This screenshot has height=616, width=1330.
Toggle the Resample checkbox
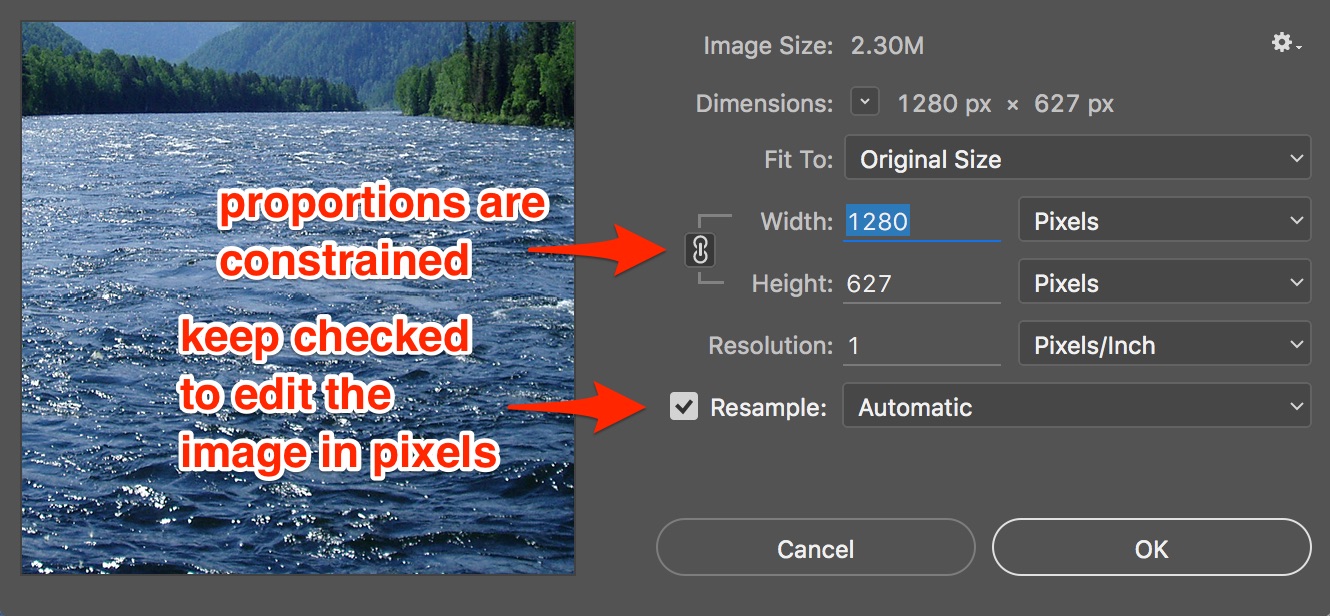[684, 406]
